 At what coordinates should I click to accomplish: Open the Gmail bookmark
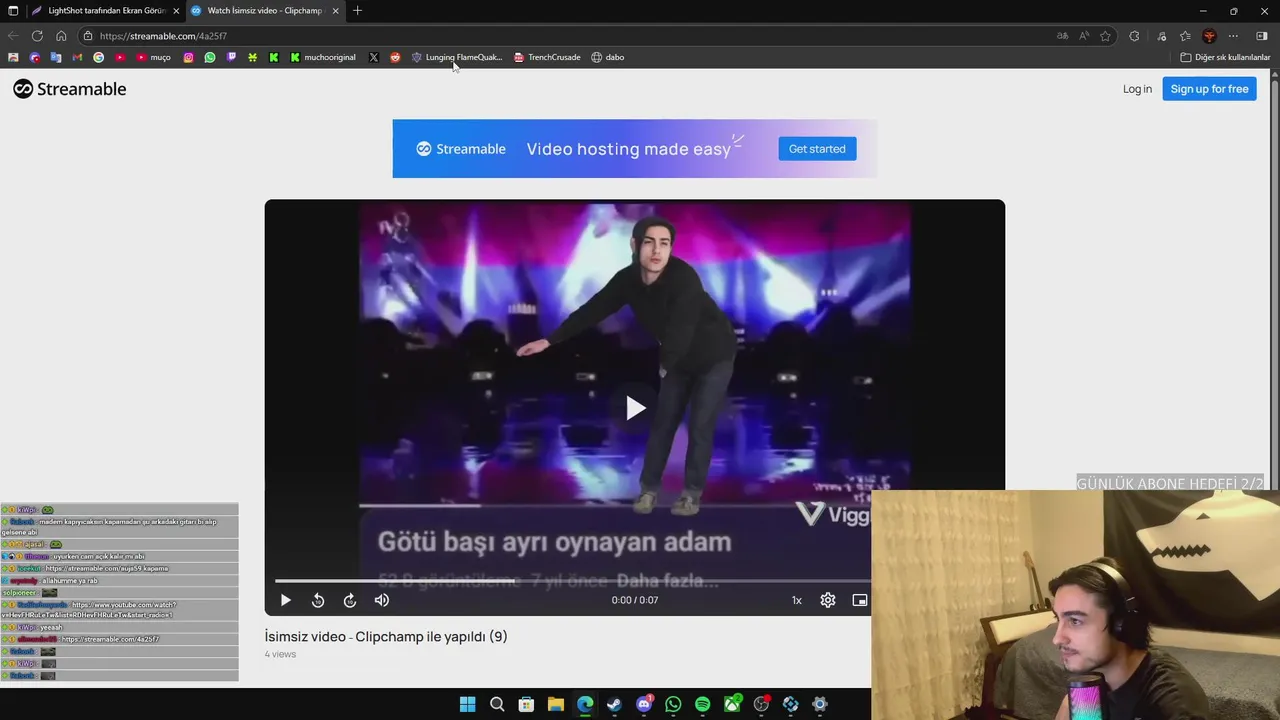pyautogui.click(x=77, y=57)
